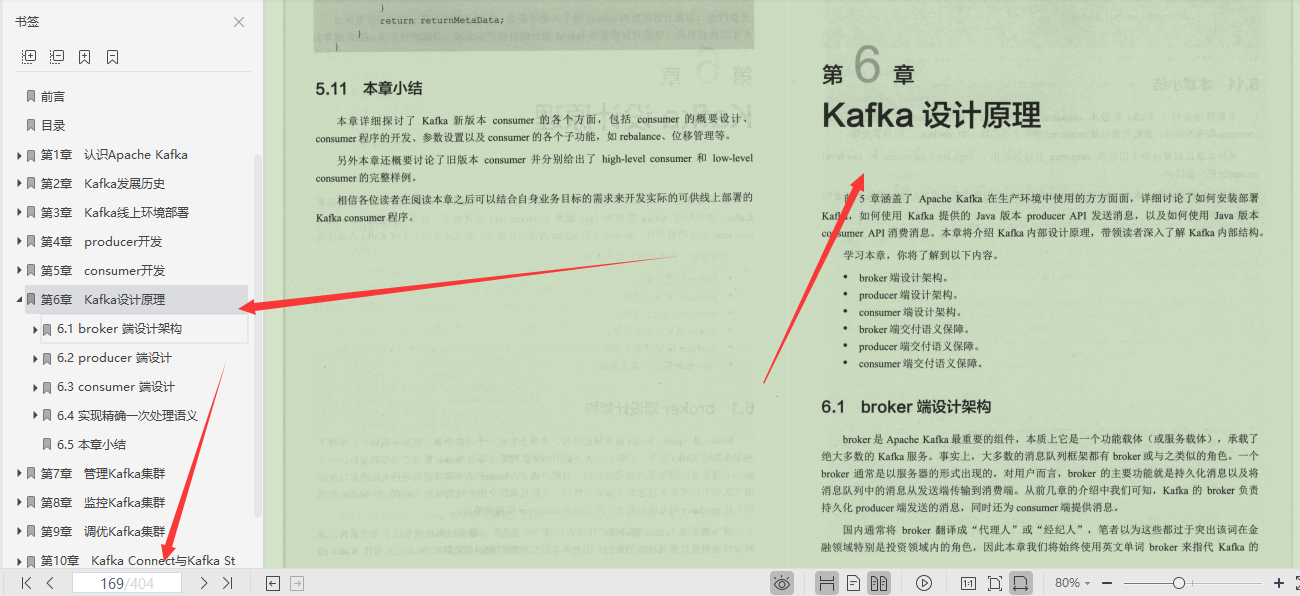The height and width of the screenshot is (596, 1300).
Task: Expand 第3章 Kafka线上环境部署
Action: (x=19, y=213)
